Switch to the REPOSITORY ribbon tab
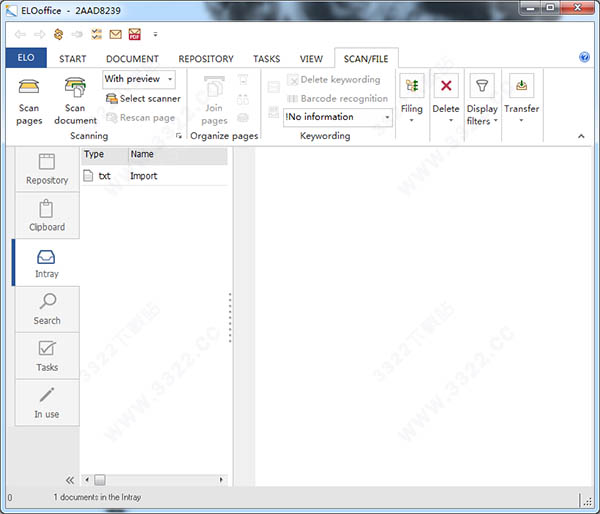 (x=206, y=59)
